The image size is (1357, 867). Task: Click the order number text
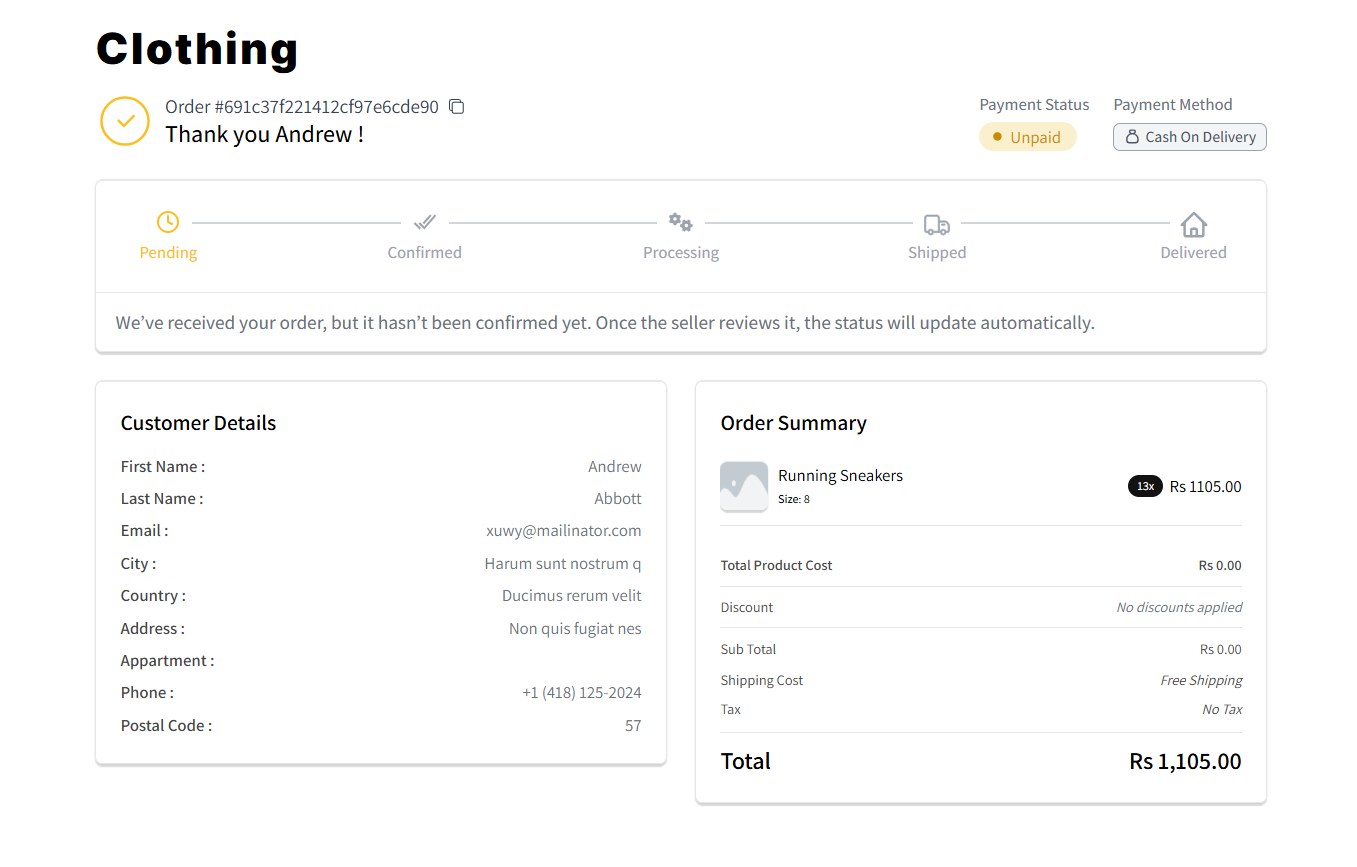[x=302, y=107]
